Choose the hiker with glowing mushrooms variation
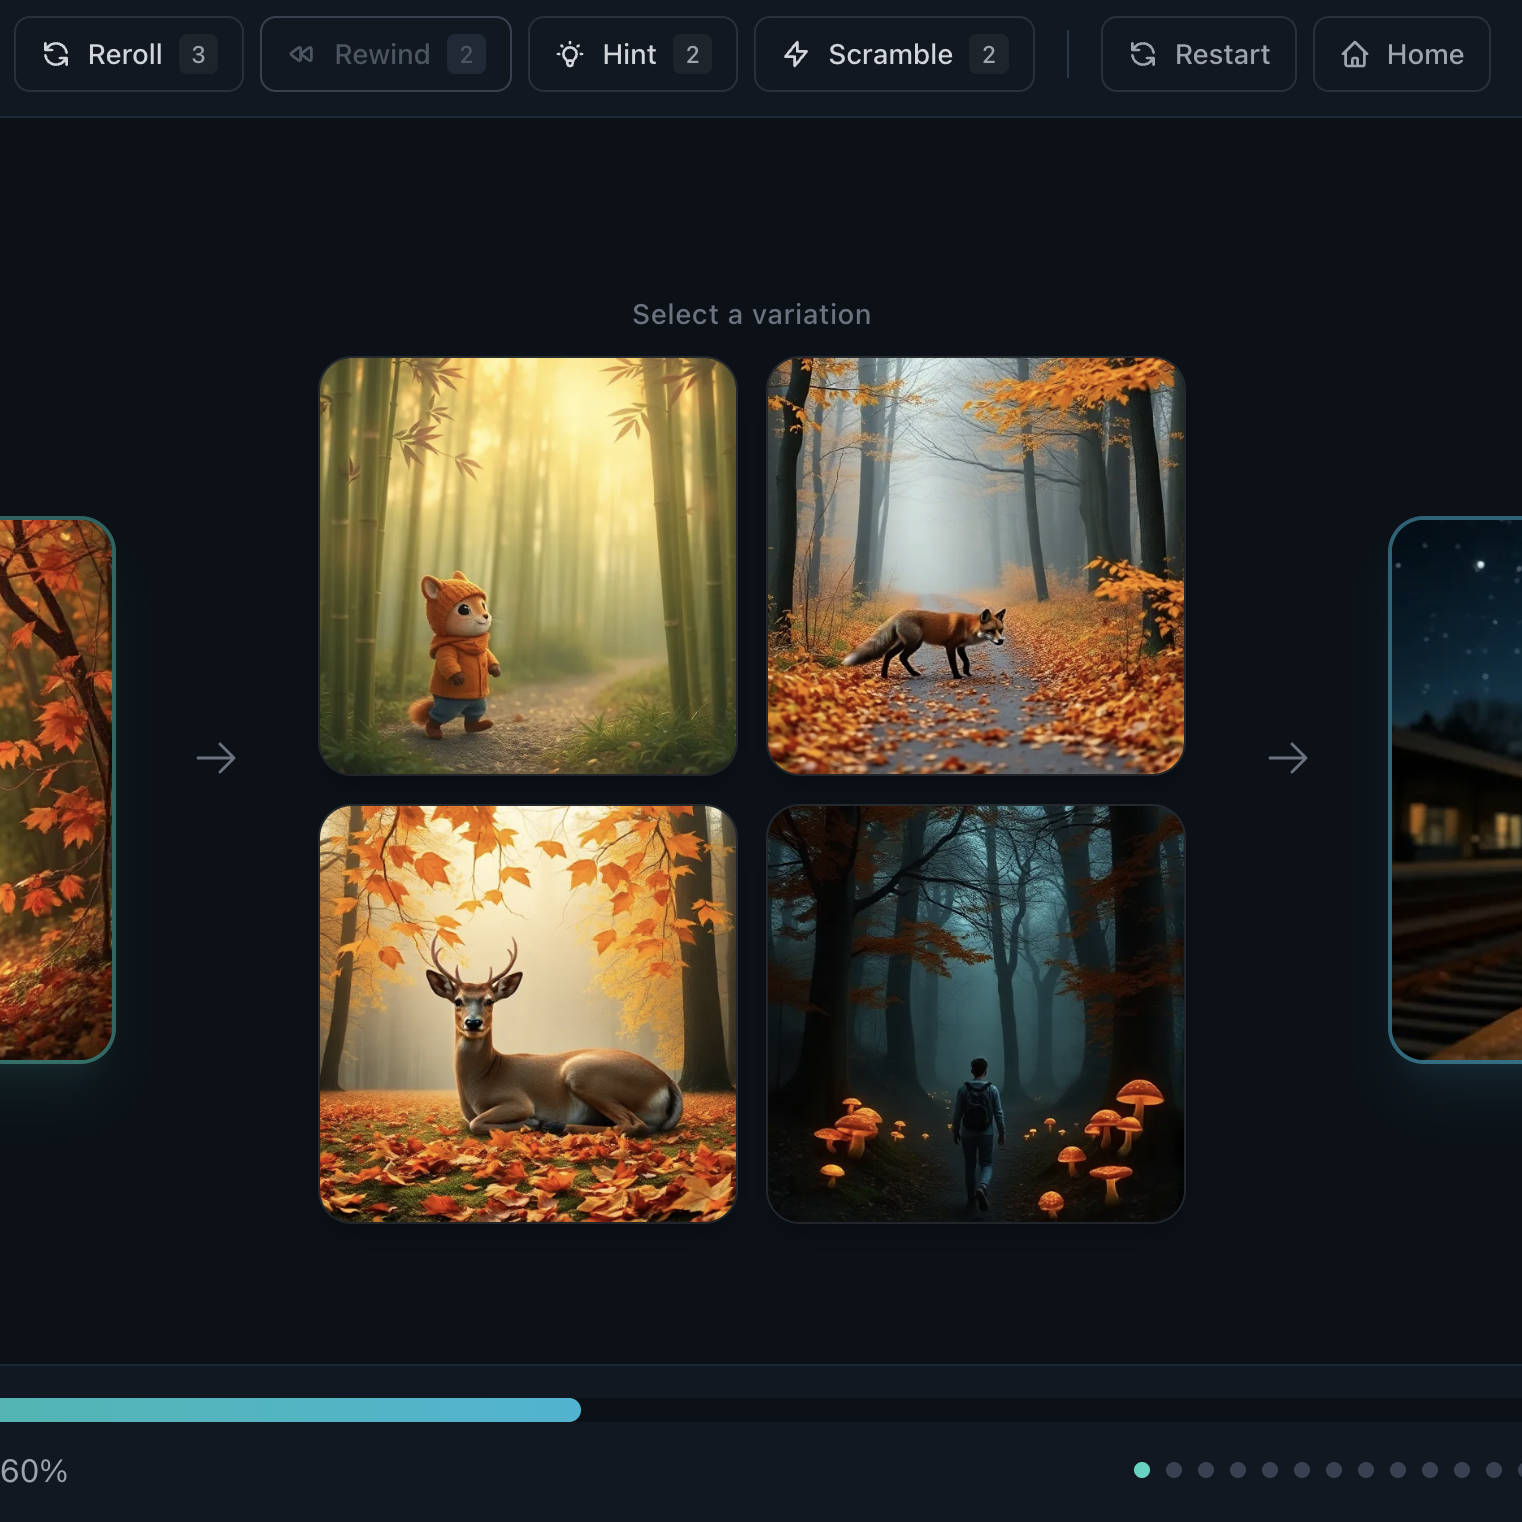This screenshot has width=1522, height=1522. (x=975, y=1014)
